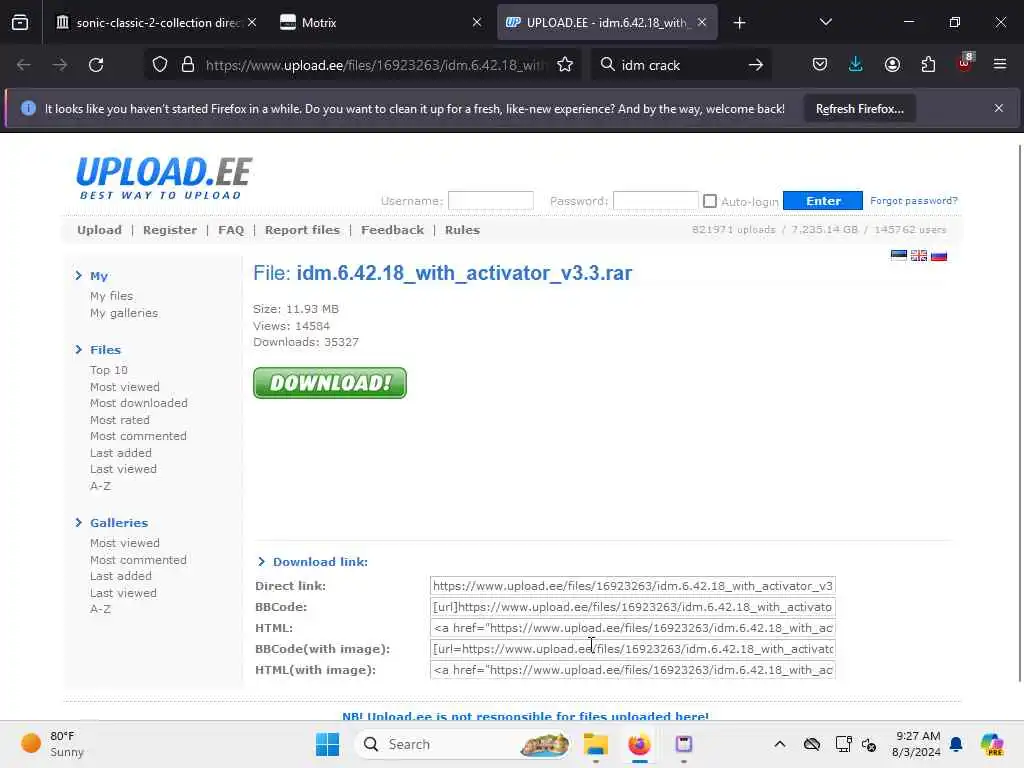
Task: Open Most rated files list
Action: pyautogui.click(x=120, y=420)
